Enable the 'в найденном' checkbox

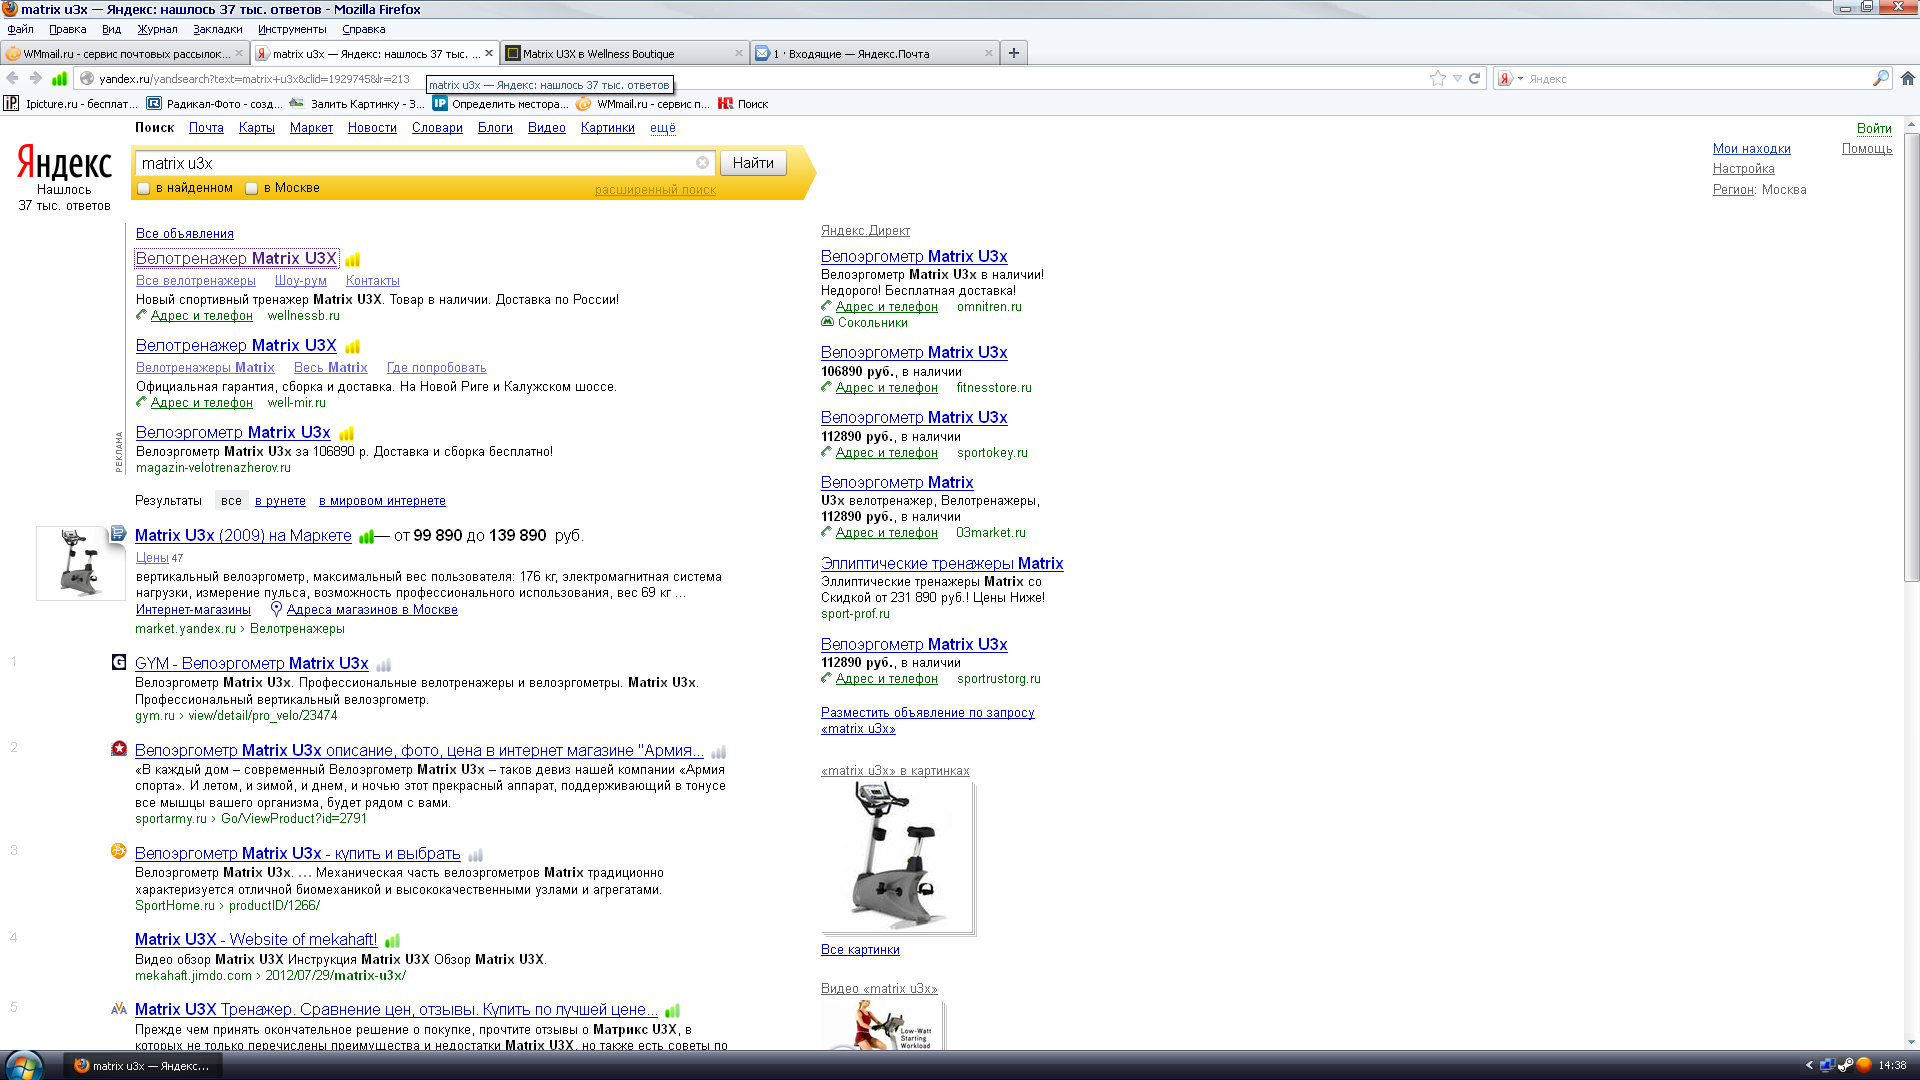click(144, 188)
